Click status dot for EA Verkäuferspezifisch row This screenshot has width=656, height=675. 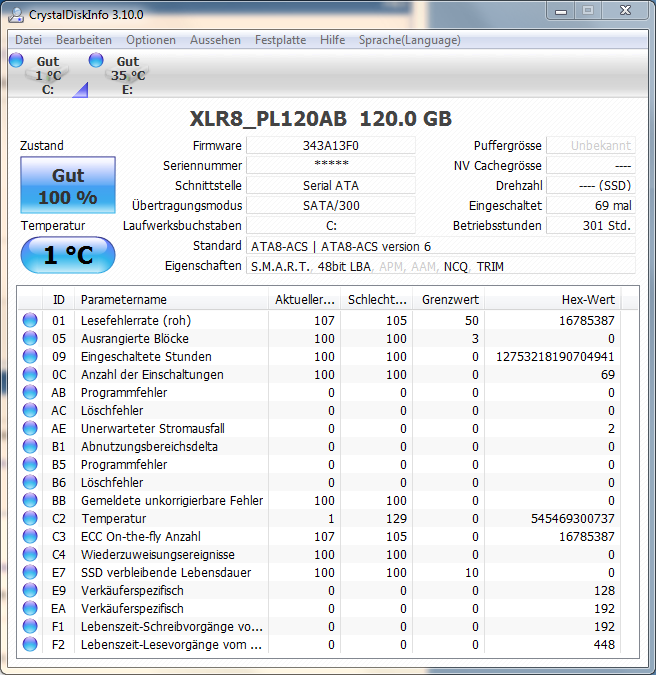click(x=30, y=608)
